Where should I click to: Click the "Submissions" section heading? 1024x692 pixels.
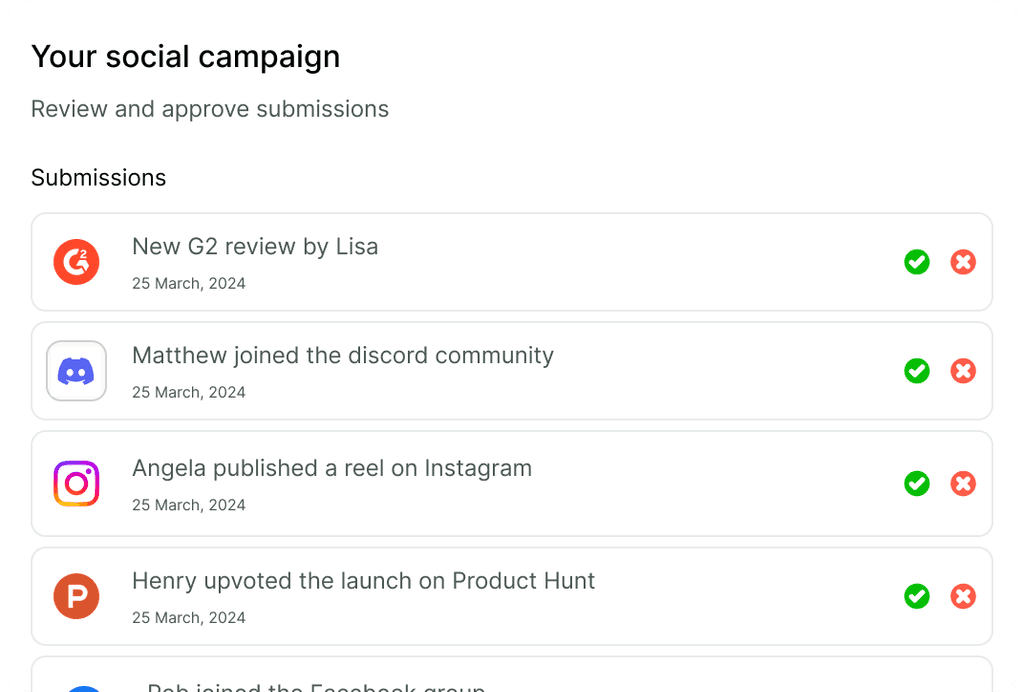click(99, 178)
